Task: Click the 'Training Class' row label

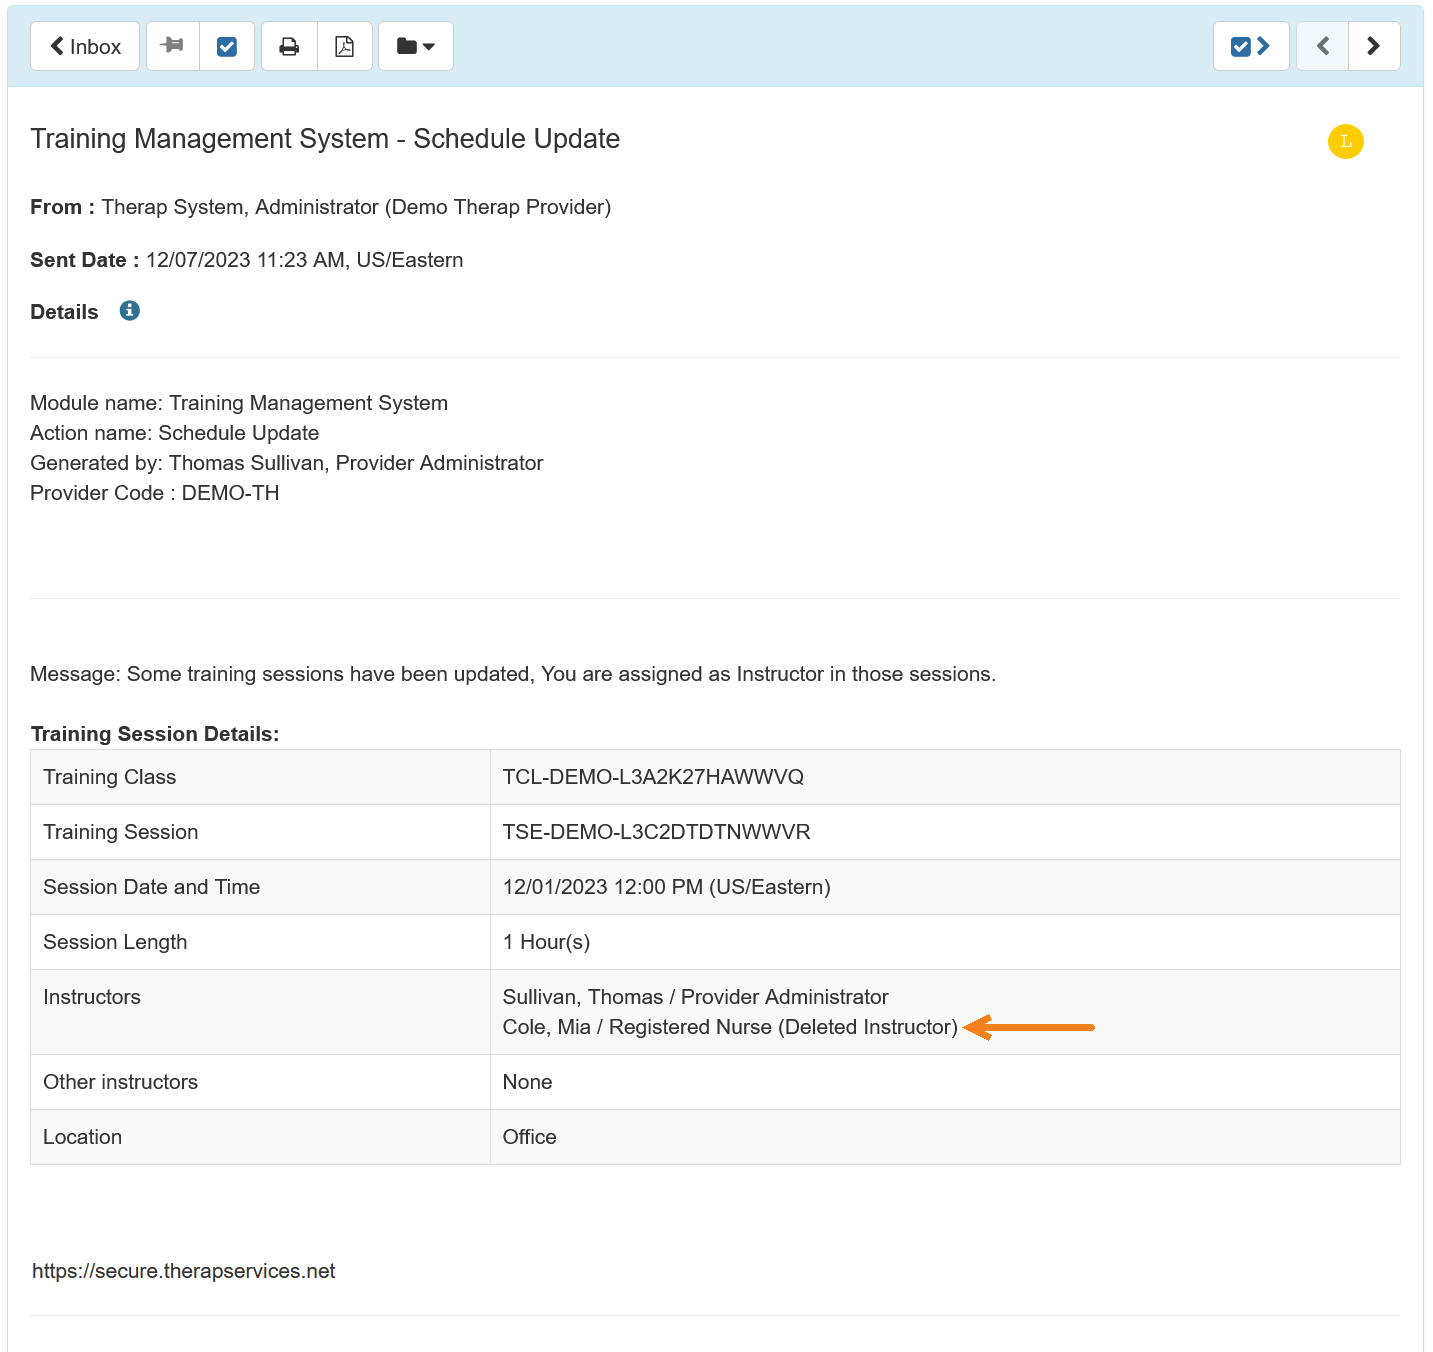Action: pyautogui.click(x=110, y=777)
